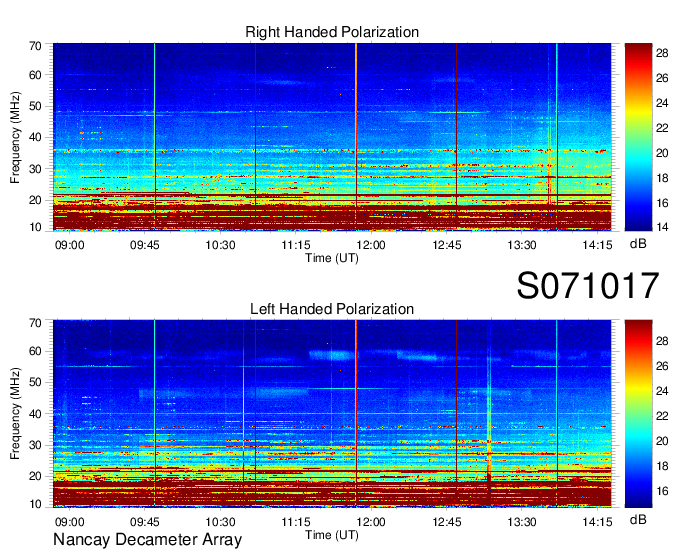Click the 40 frequency tick on upper plot
This screenshot has width=680, height=552.
[35, 137]
